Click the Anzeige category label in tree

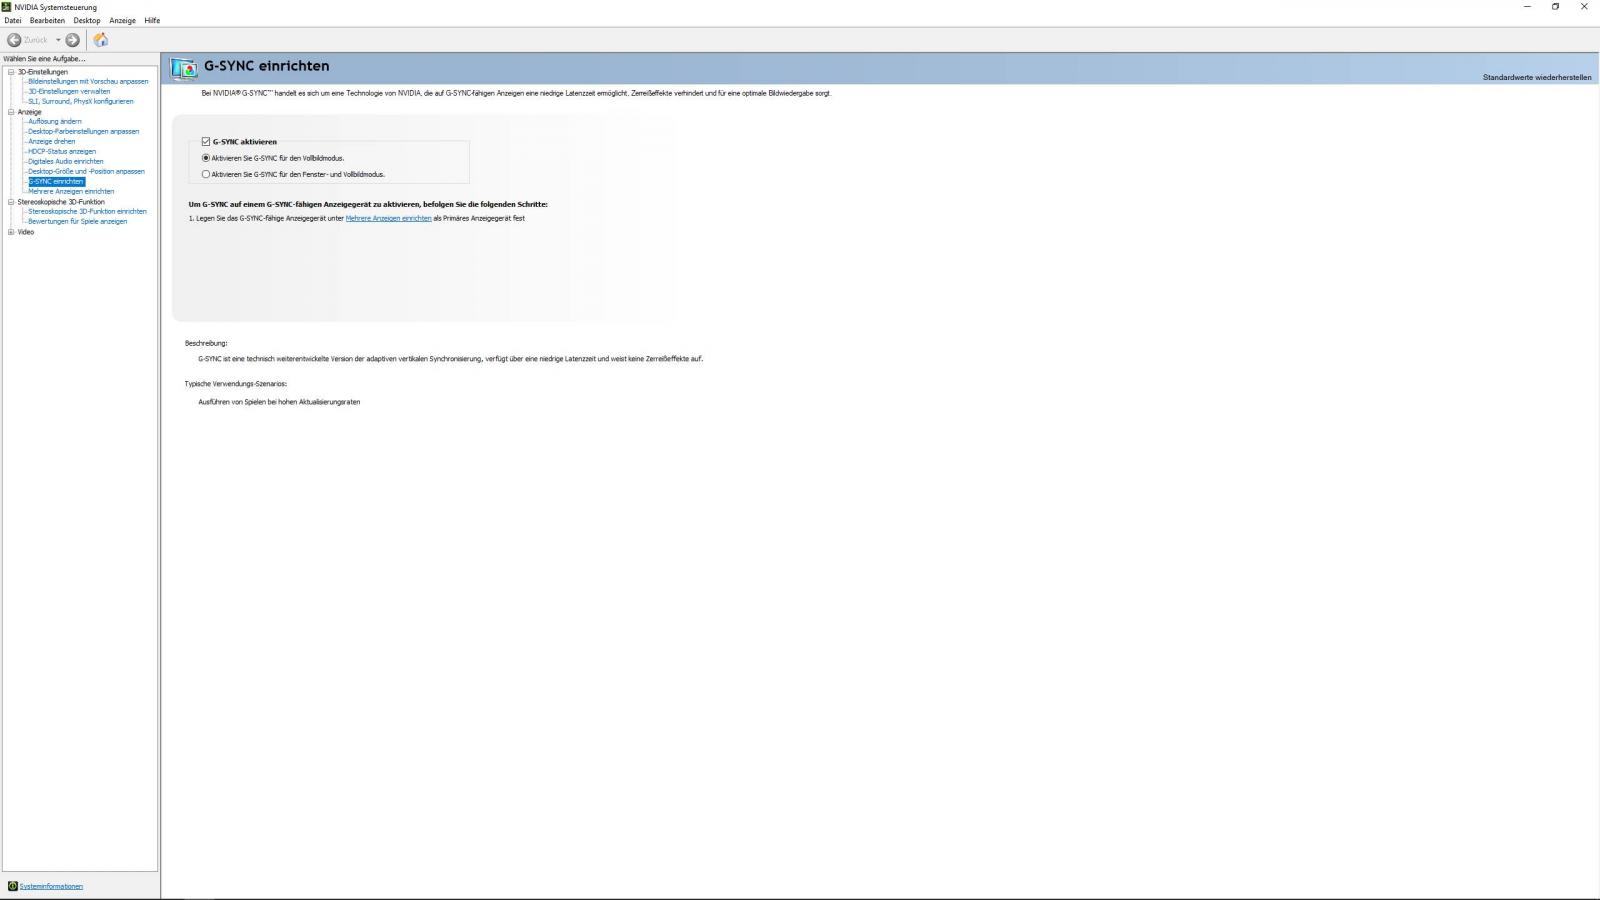click(30, 112)
